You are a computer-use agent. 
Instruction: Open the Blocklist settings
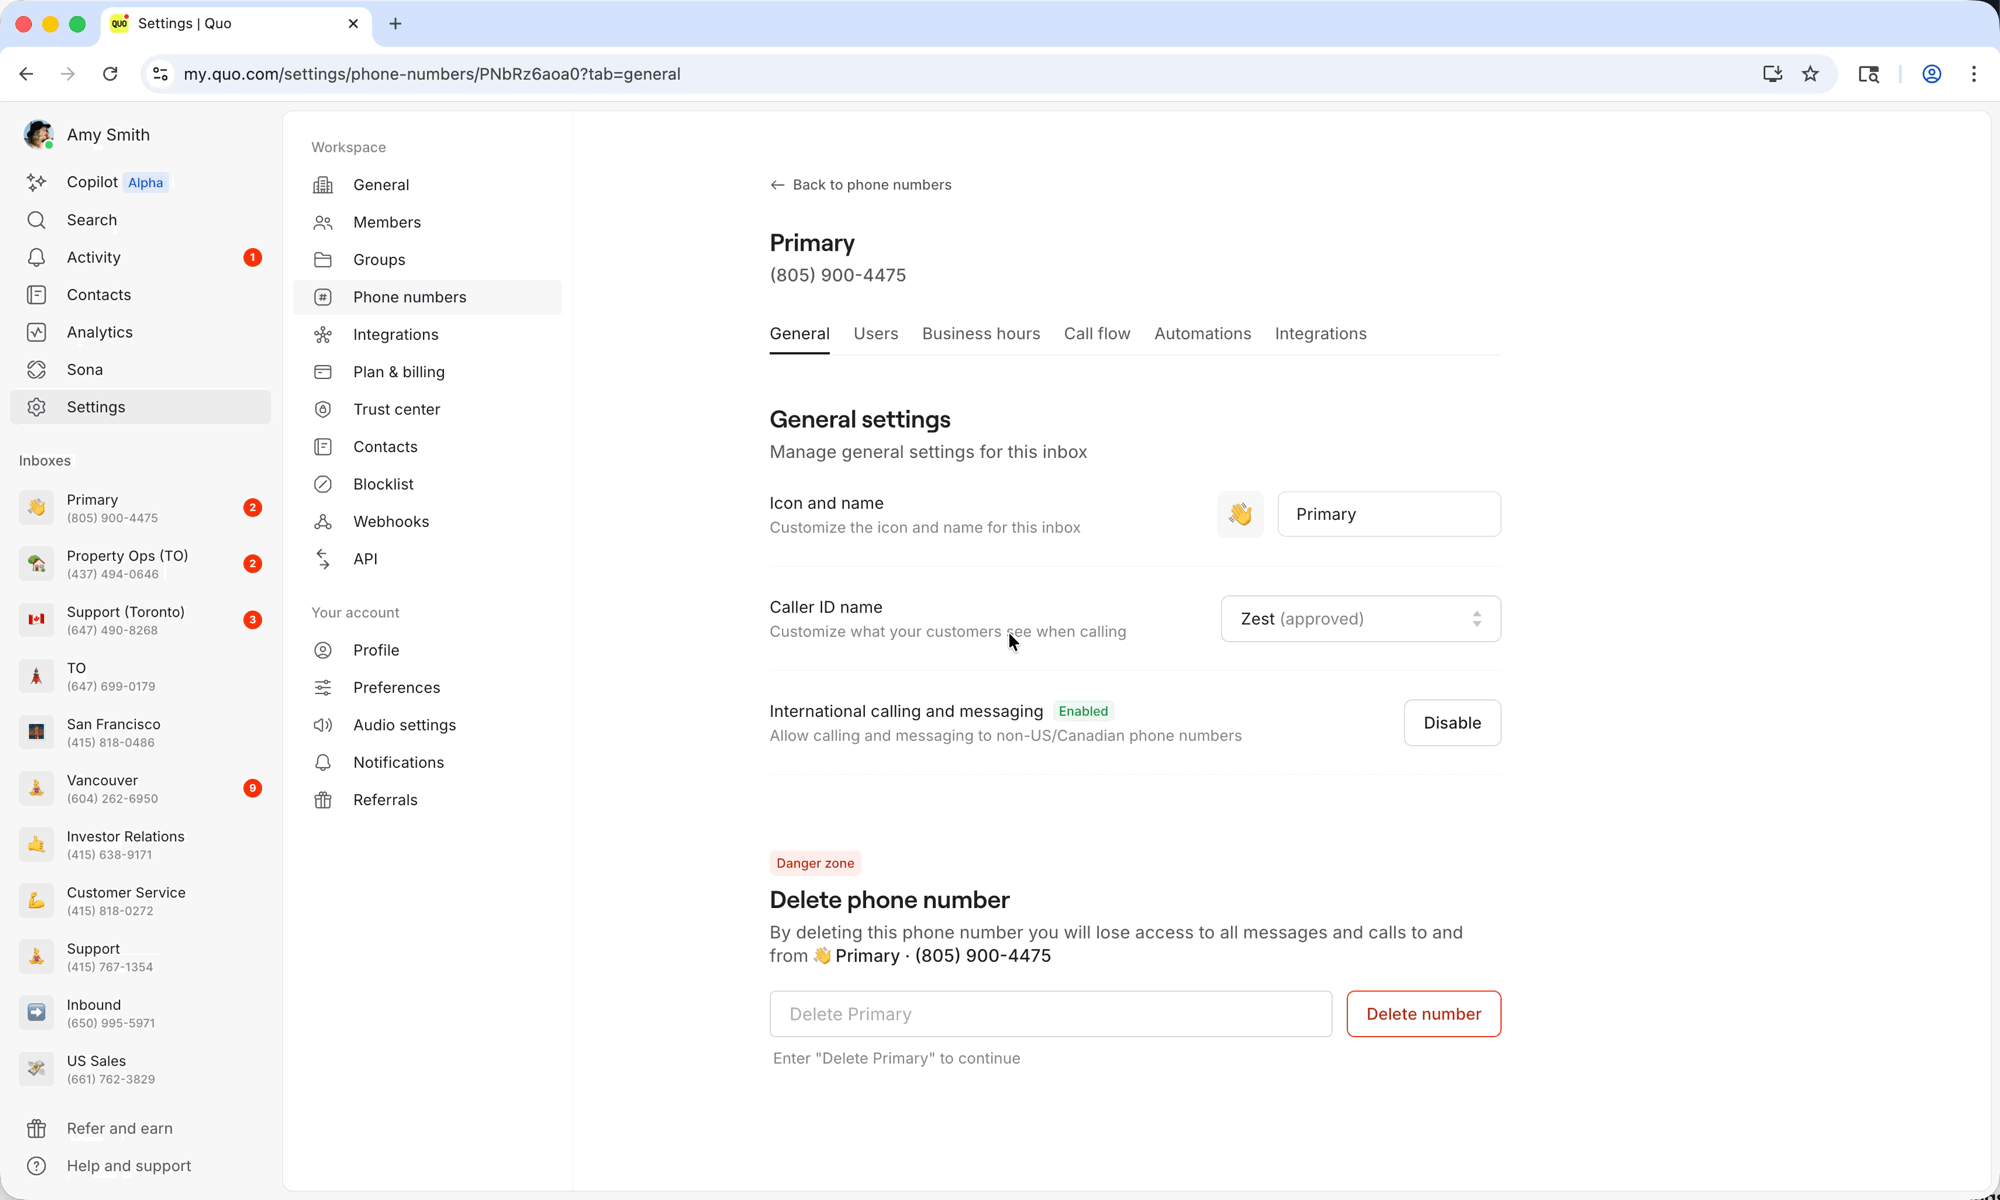click(384, 484)
